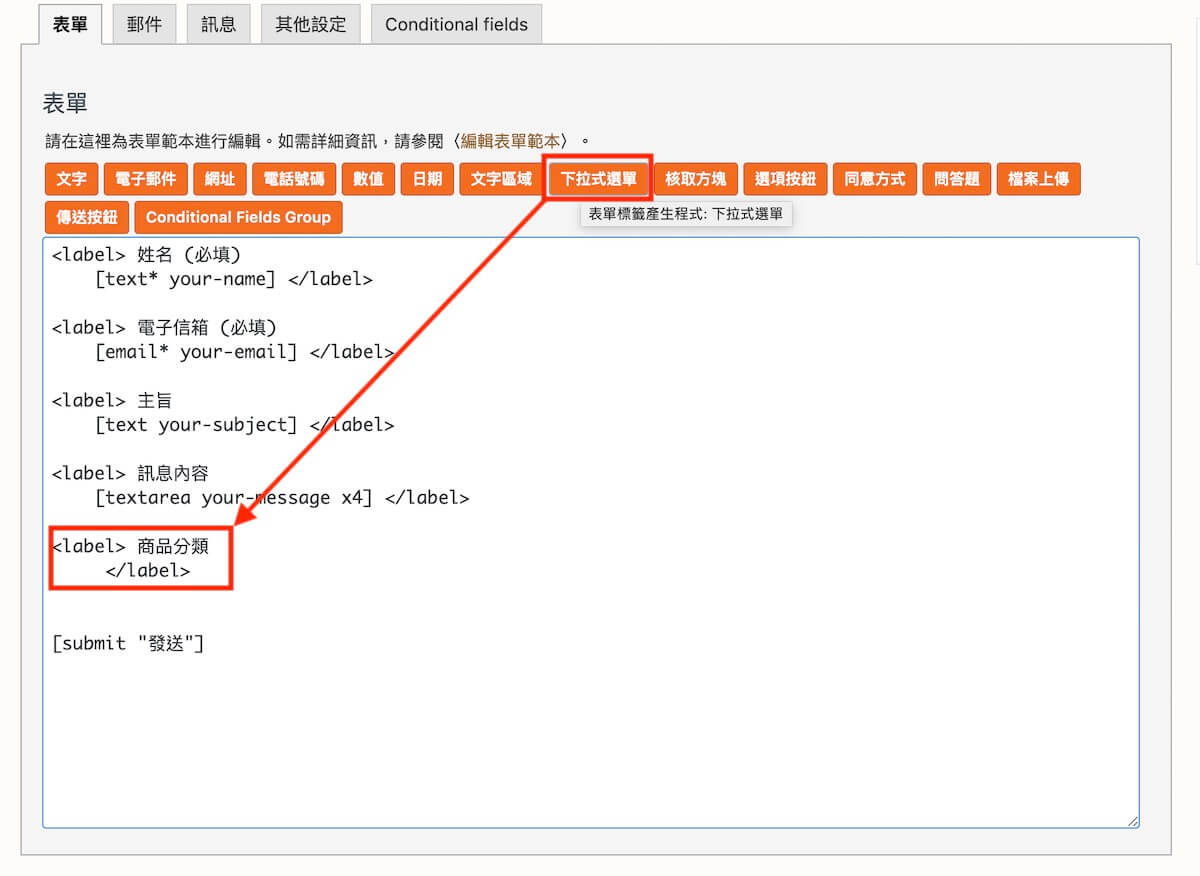
Task: Select the 其他設定 tab
Action: click(310, 25)
